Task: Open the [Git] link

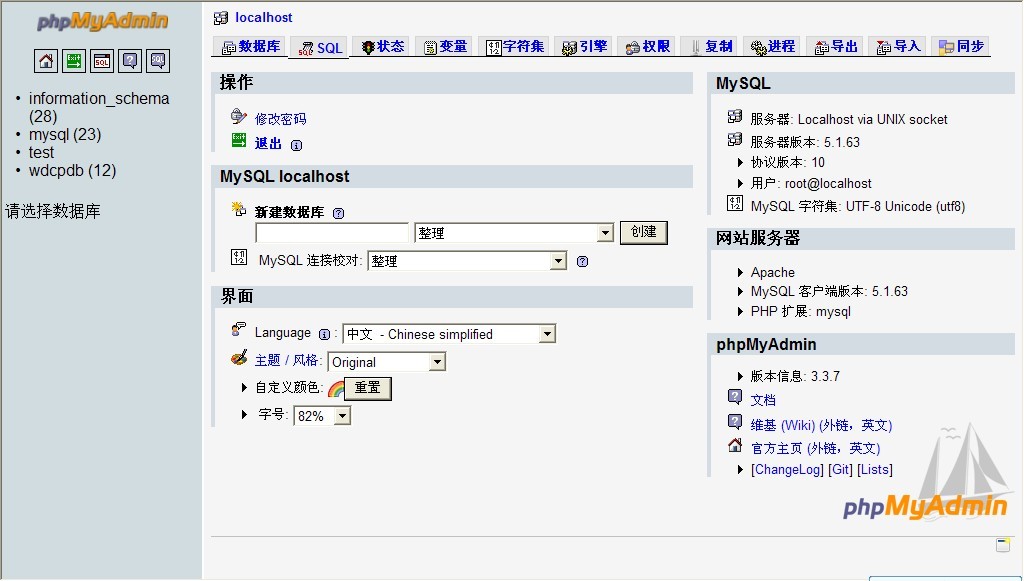Action: (x=840, y=469)
